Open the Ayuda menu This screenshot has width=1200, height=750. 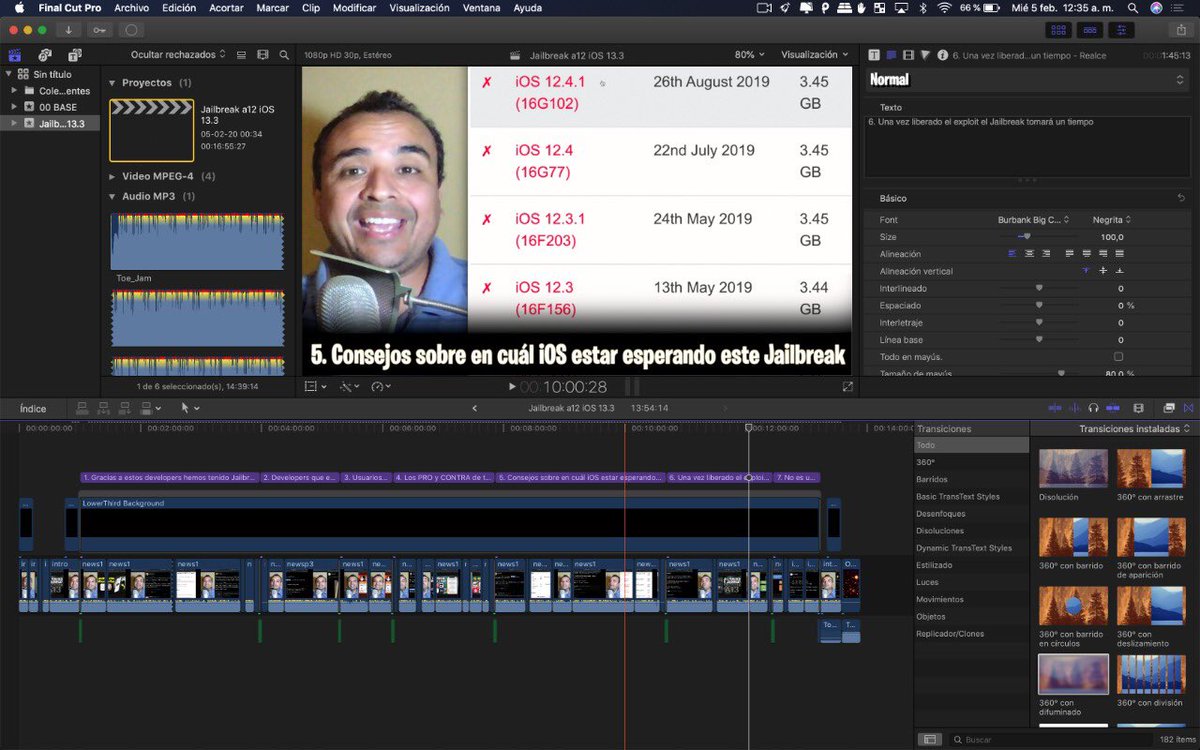(526, 8)
